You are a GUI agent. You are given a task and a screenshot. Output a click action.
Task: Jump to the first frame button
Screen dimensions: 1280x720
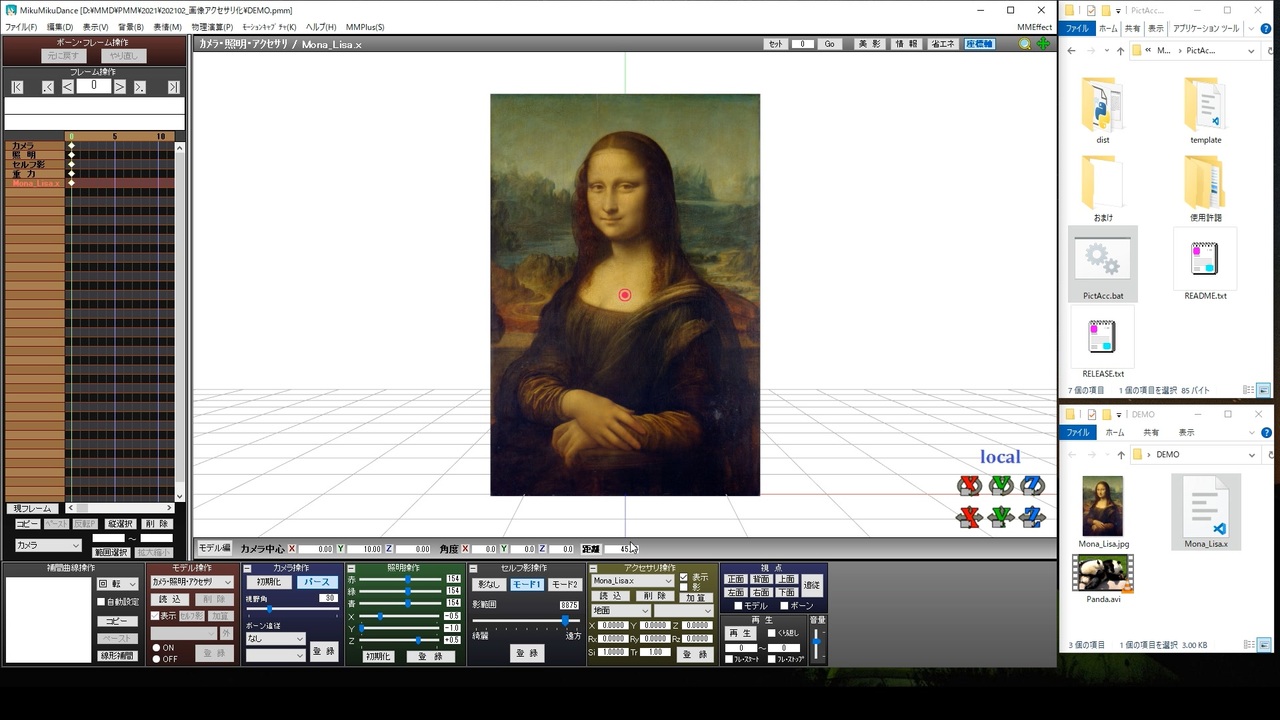click(x=17, y=87)
